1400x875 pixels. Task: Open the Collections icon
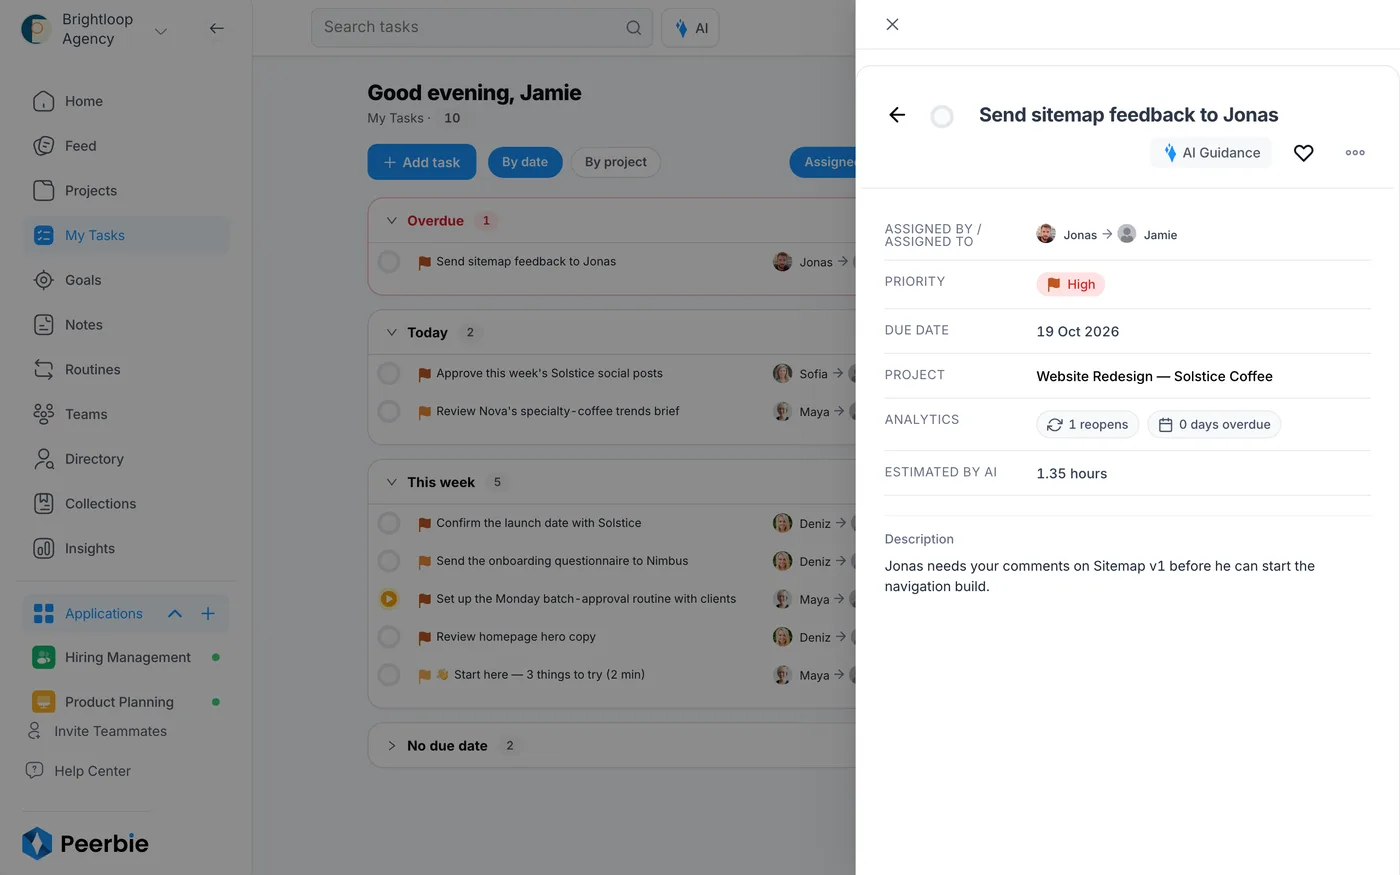click(x=43, y=504)
